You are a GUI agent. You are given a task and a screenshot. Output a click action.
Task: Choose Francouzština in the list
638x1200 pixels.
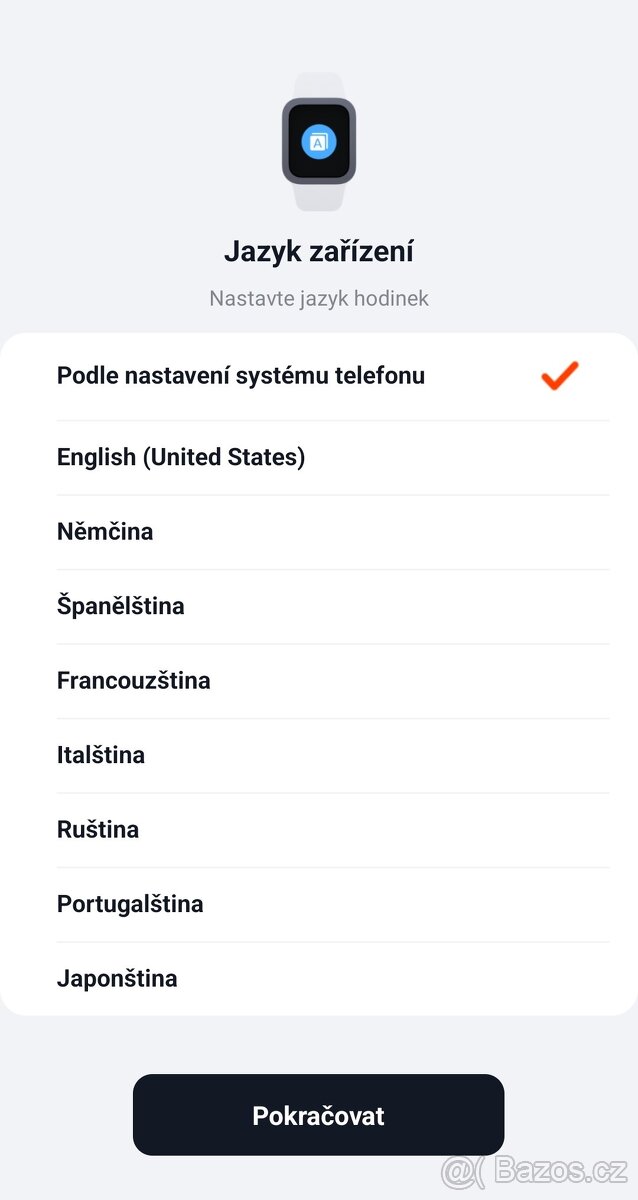(133, 680)
